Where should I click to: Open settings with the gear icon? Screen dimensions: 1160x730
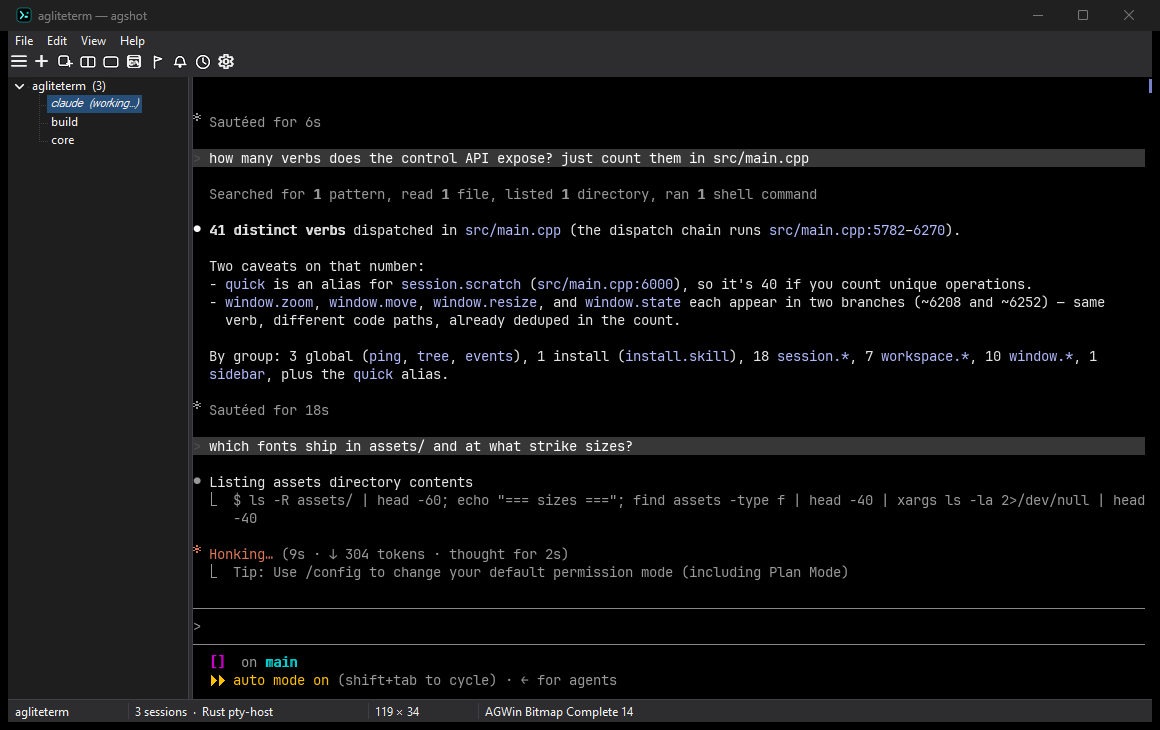click(x=226, y=61)
